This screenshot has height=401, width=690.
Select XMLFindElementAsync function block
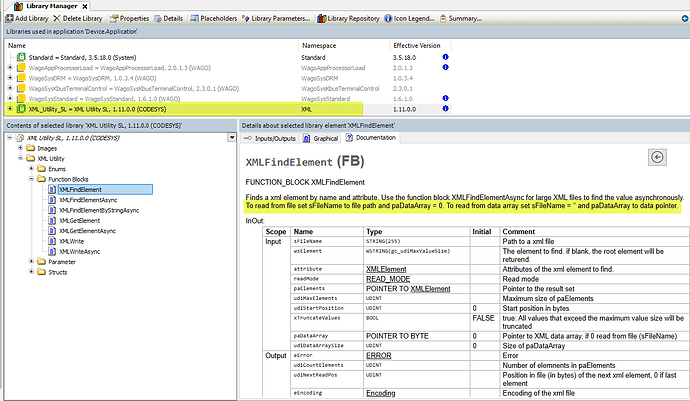coord(88,200)
